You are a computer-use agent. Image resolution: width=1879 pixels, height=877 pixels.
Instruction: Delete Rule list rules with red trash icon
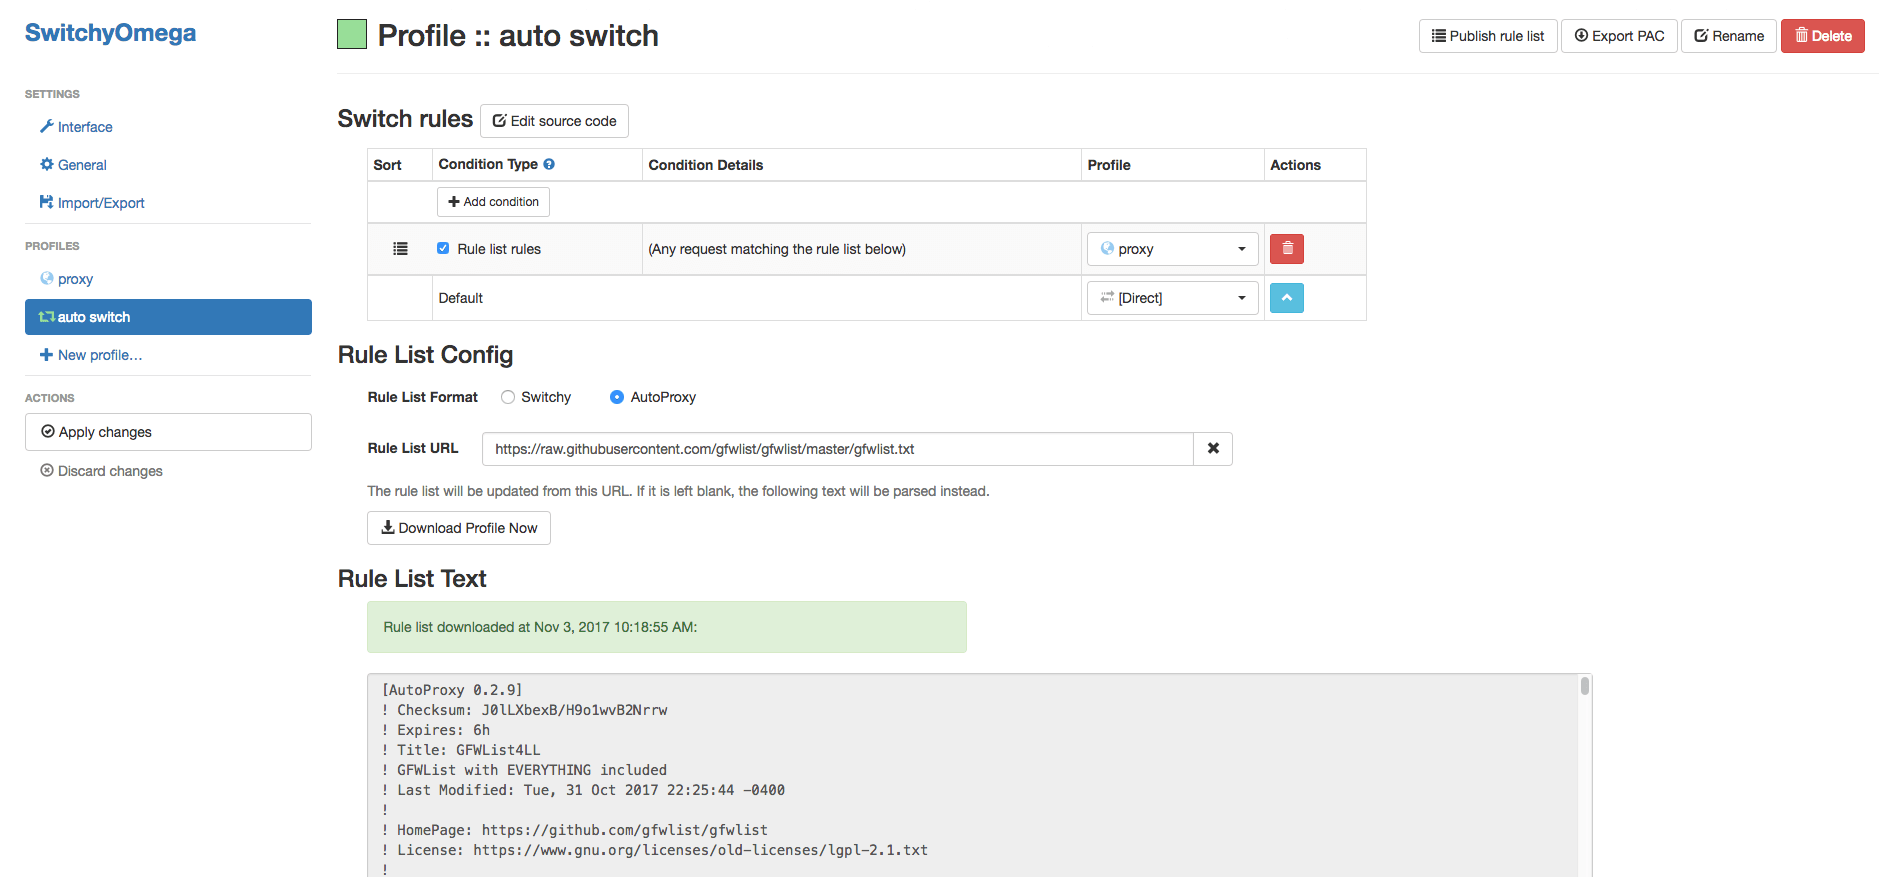pos(1287,248)
